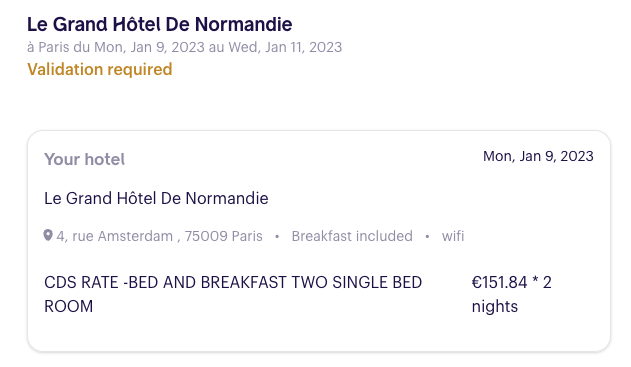The image size is (631, 367).
Task: Select the Paris date range subtitle
Action: pyautogui.click(x=184, y=47)
